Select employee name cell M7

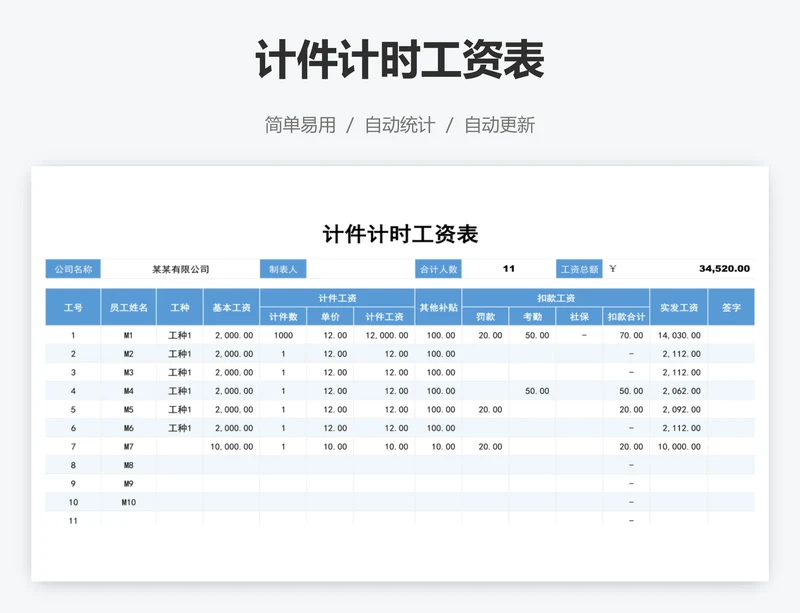click(129, 447)
